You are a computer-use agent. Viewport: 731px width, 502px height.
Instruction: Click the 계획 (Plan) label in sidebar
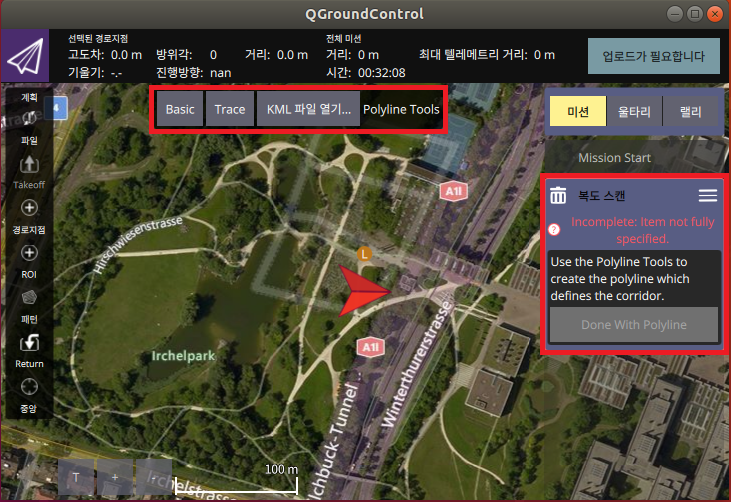(x=29, y=97)
